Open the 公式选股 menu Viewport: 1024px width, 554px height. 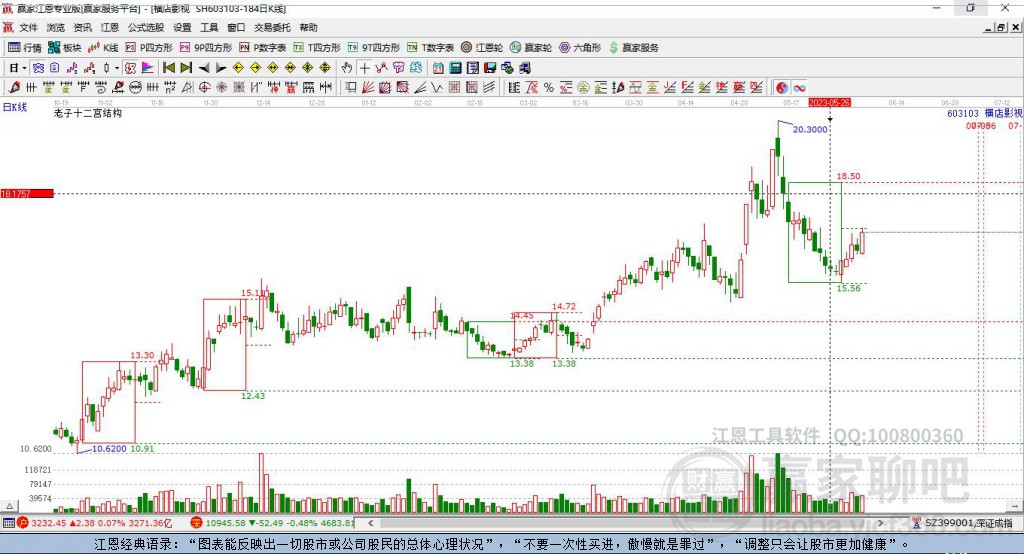146,27
